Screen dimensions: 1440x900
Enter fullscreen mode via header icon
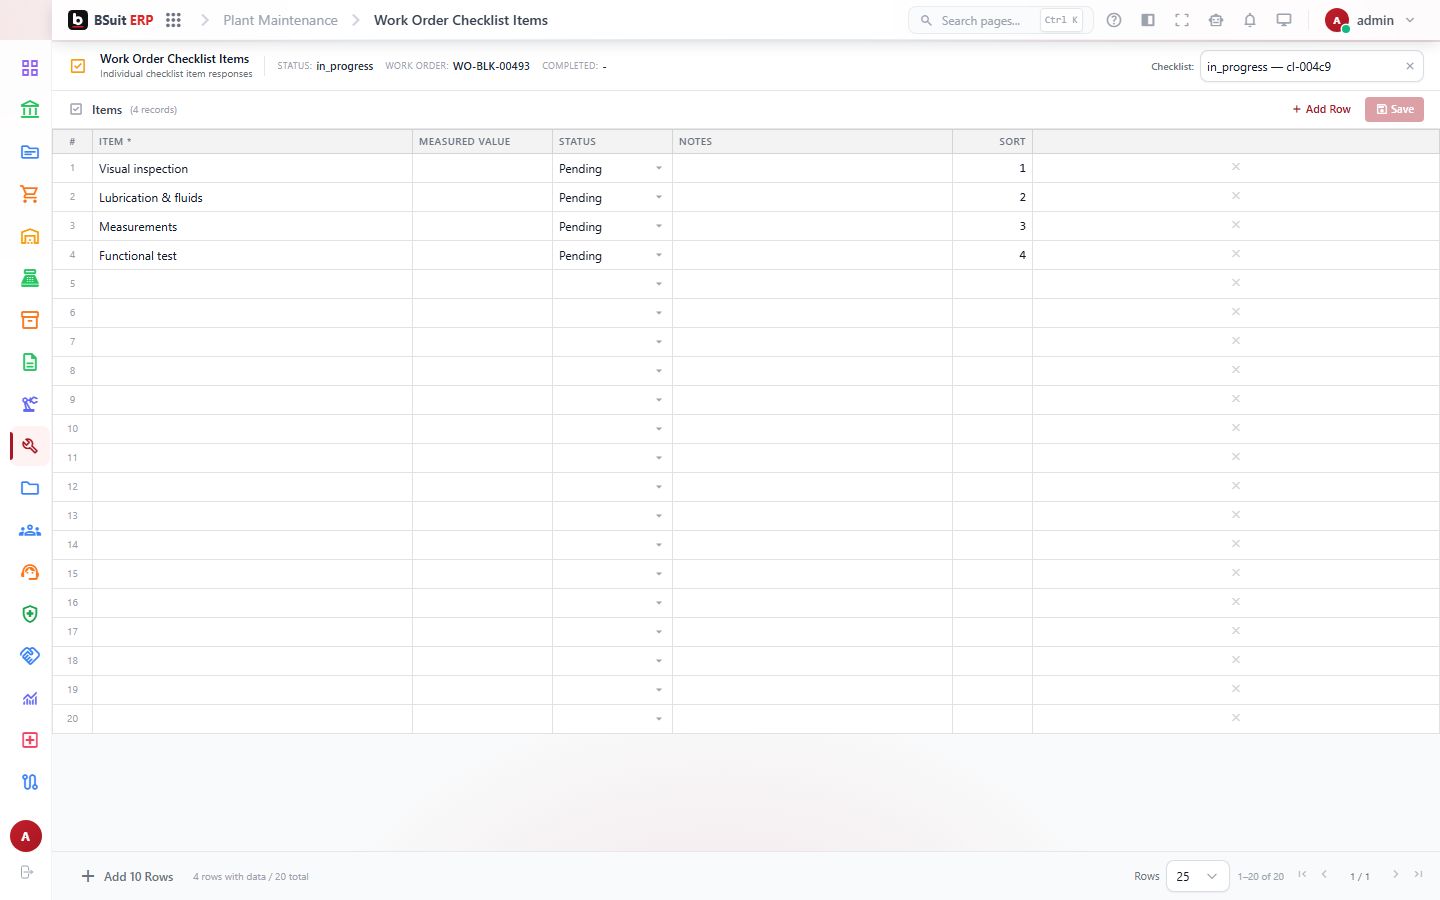1182,20
